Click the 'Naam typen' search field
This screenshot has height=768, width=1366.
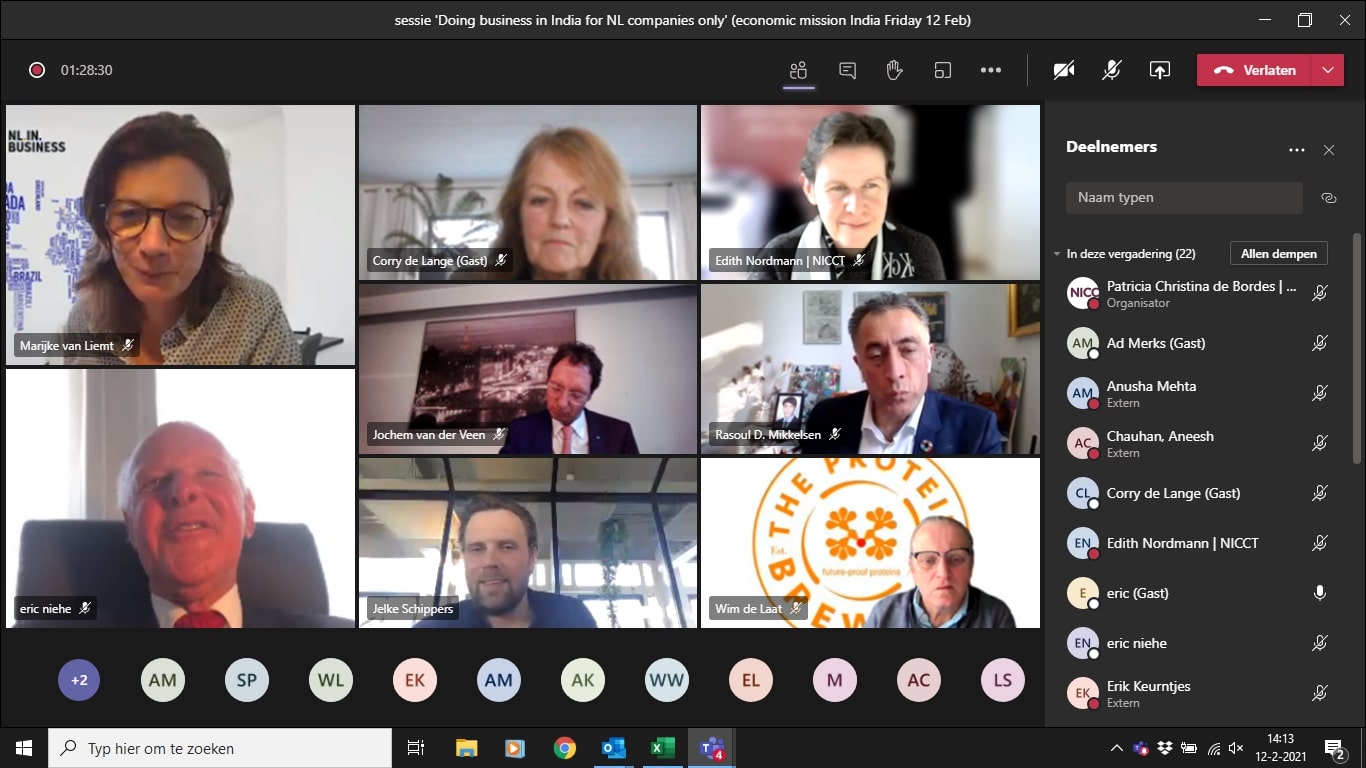[x=1183, y=198]
